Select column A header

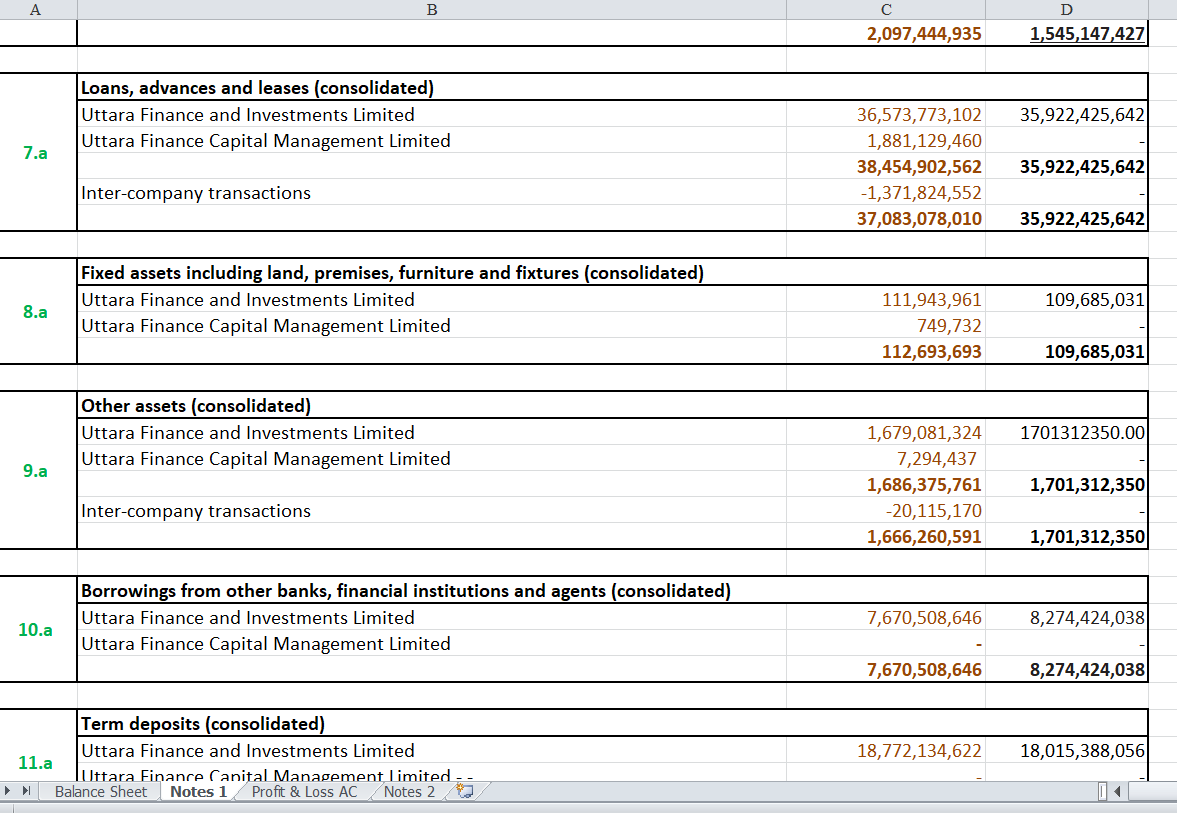click(35, 9)
